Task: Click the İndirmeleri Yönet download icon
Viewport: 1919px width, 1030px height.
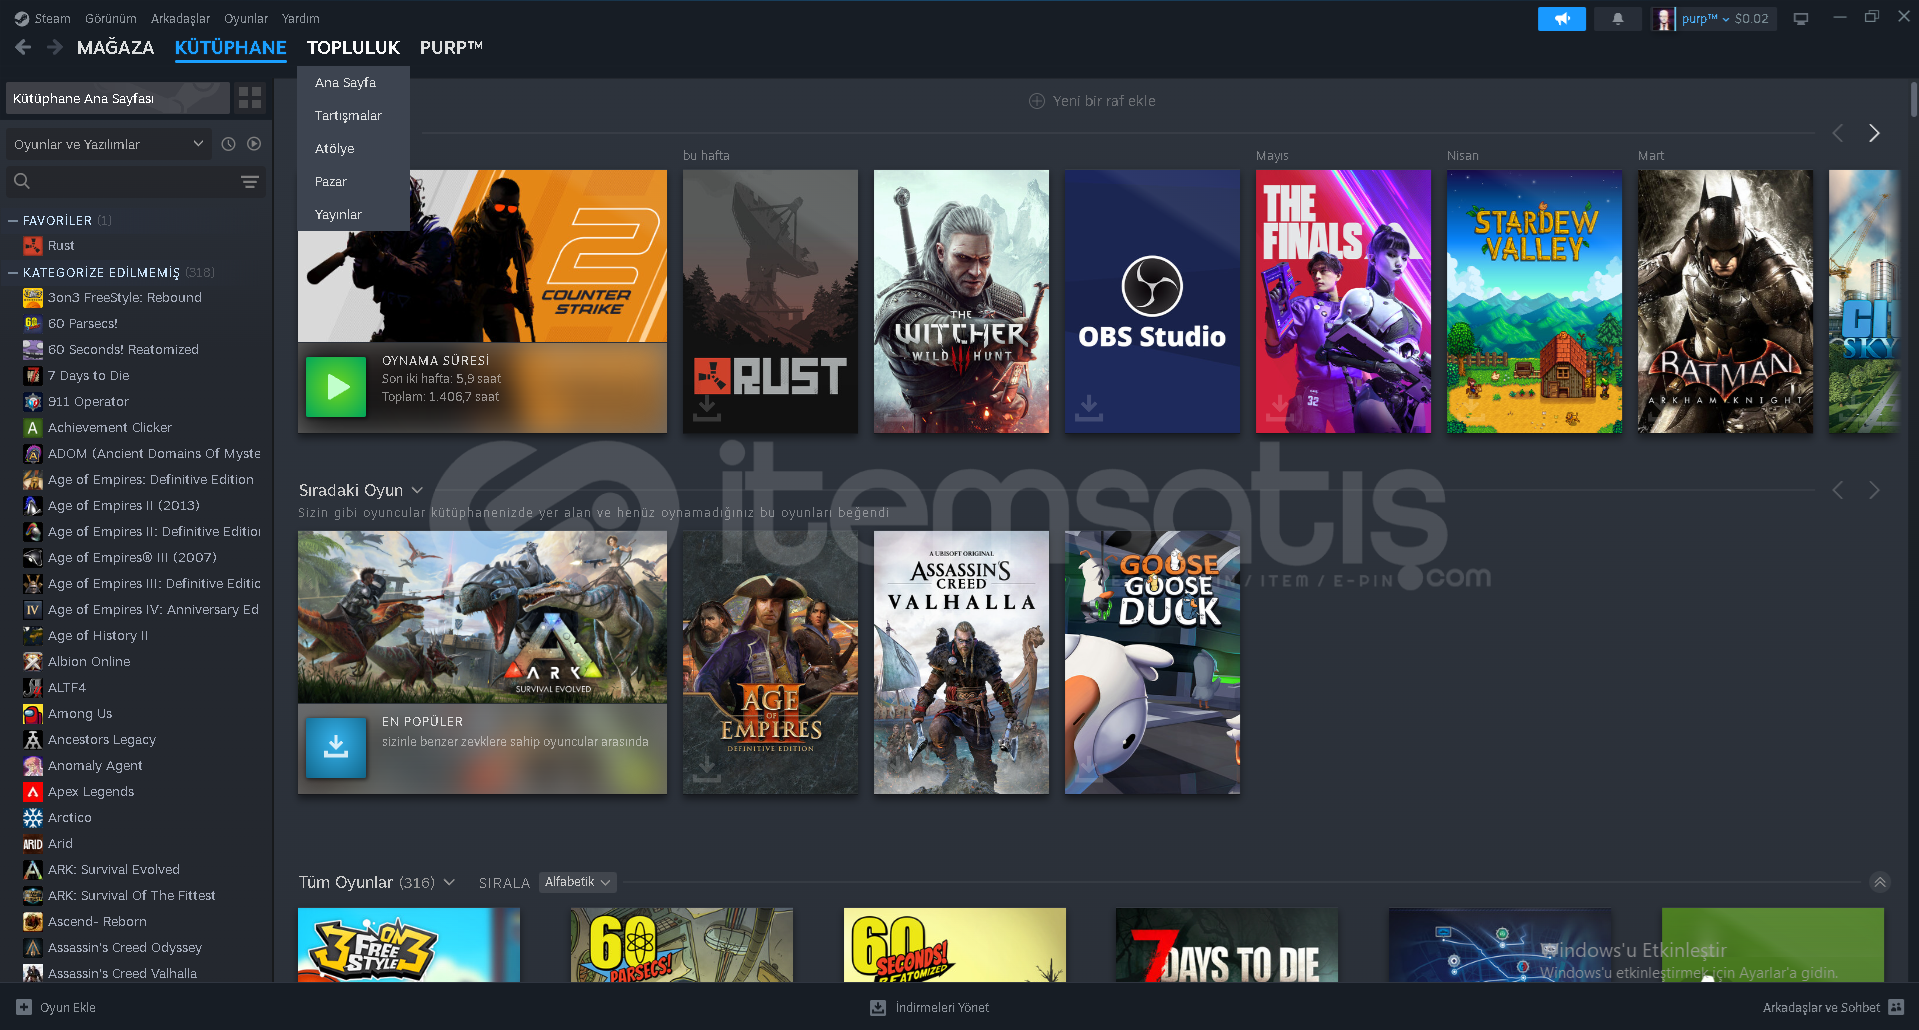Action: pos(878,1007)
